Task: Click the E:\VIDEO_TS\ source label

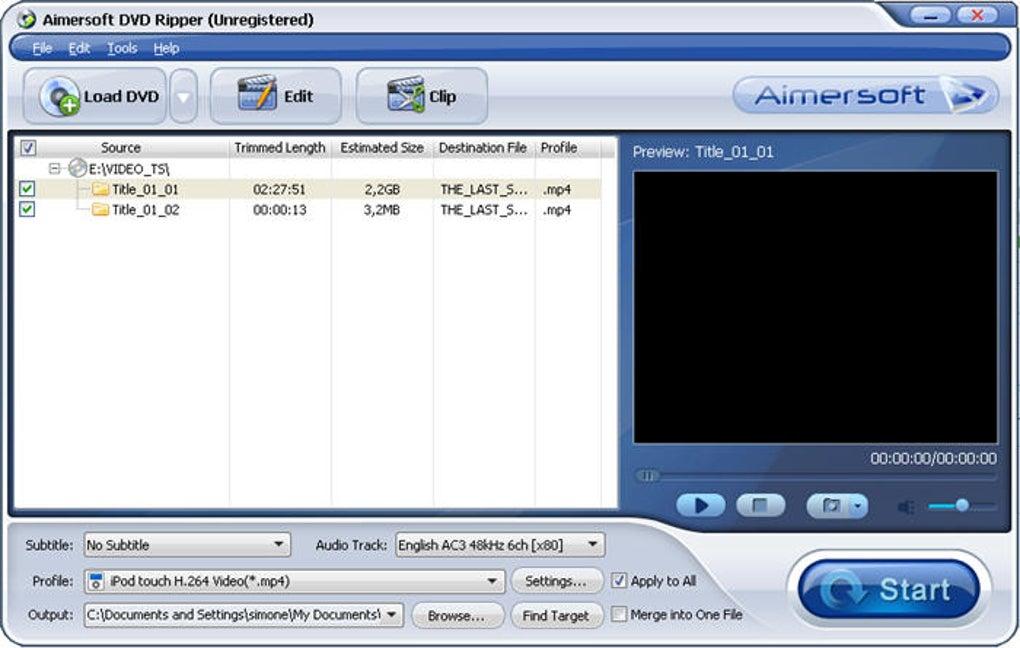Action: point(129,169)
